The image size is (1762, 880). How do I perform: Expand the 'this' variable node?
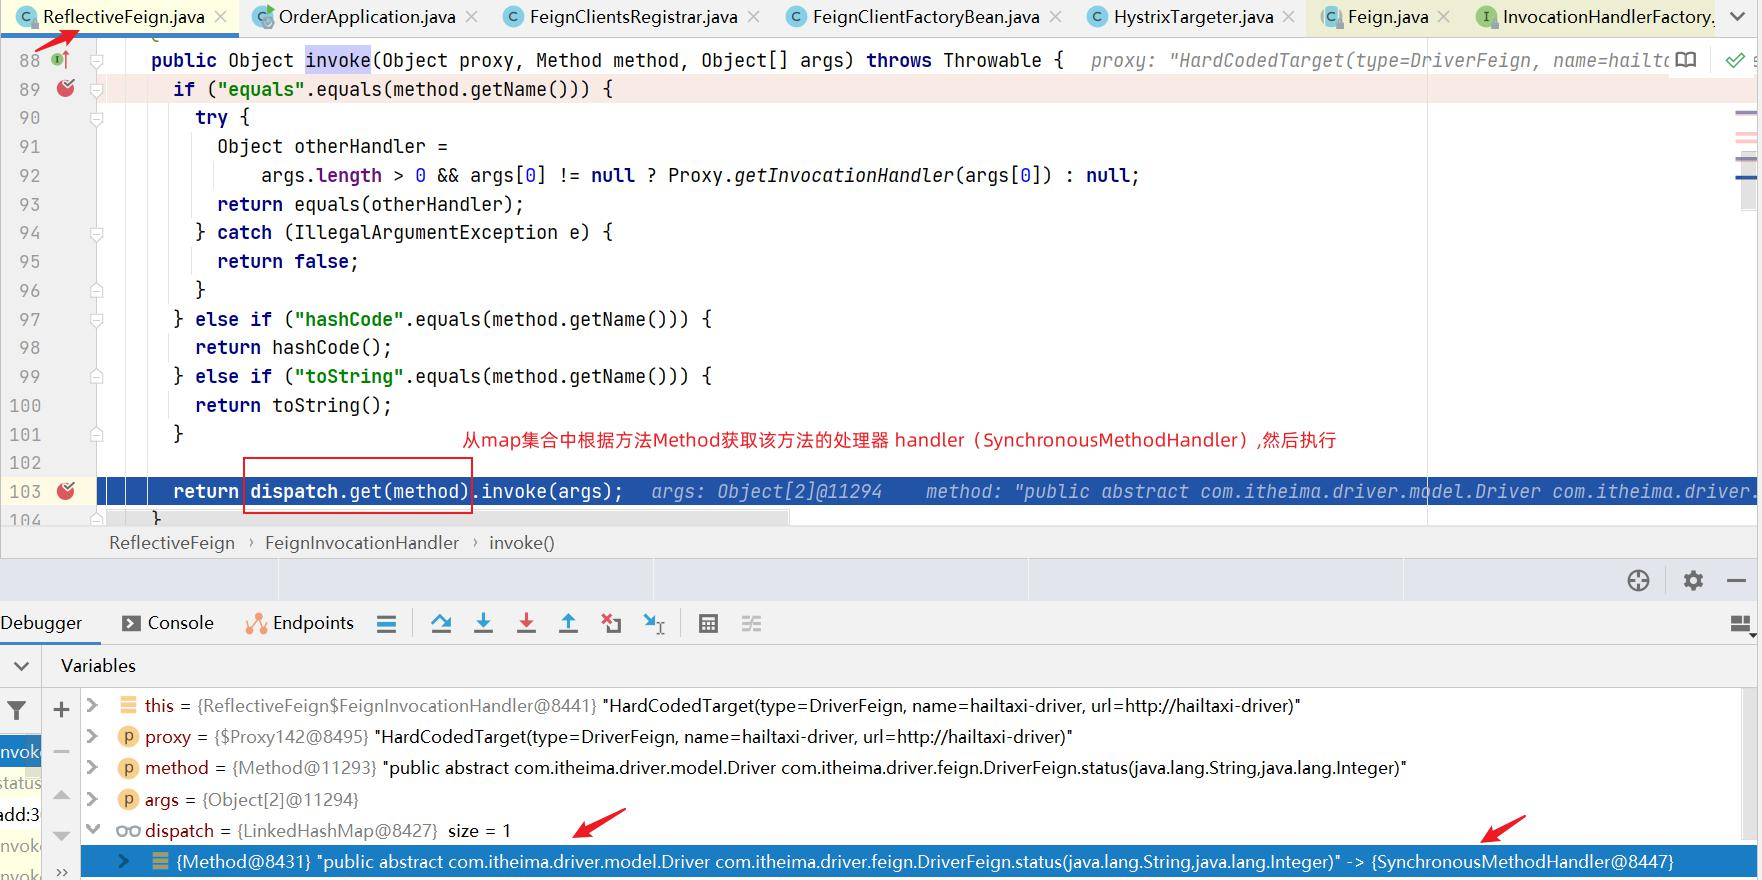93,705
